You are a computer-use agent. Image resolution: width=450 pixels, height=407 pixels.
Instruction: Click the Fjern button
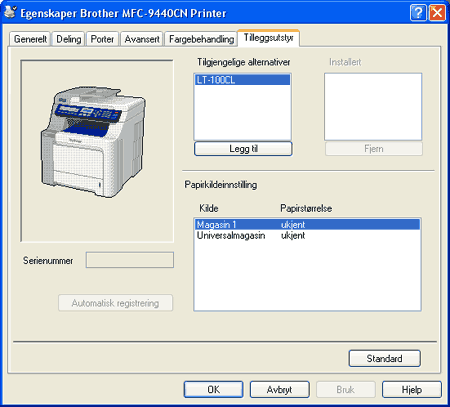(x=374, y=149)
